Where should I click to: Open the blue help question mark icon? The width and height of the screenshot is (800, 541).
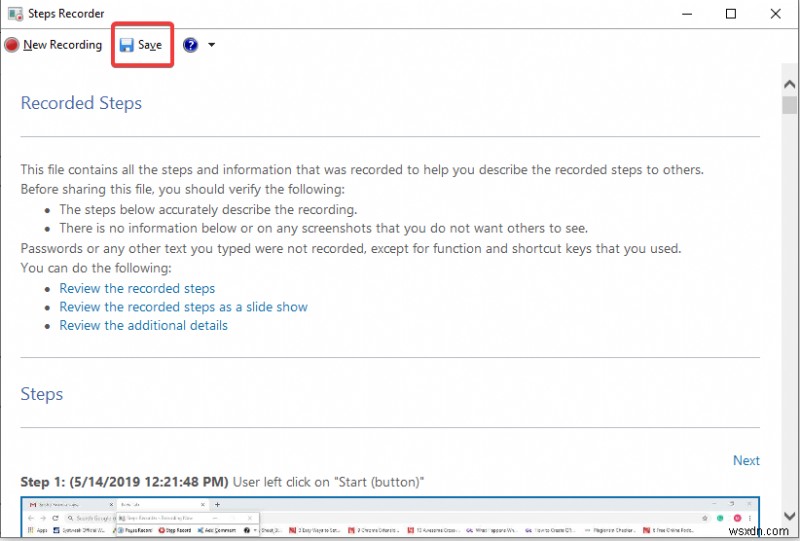tap(190, 45)
